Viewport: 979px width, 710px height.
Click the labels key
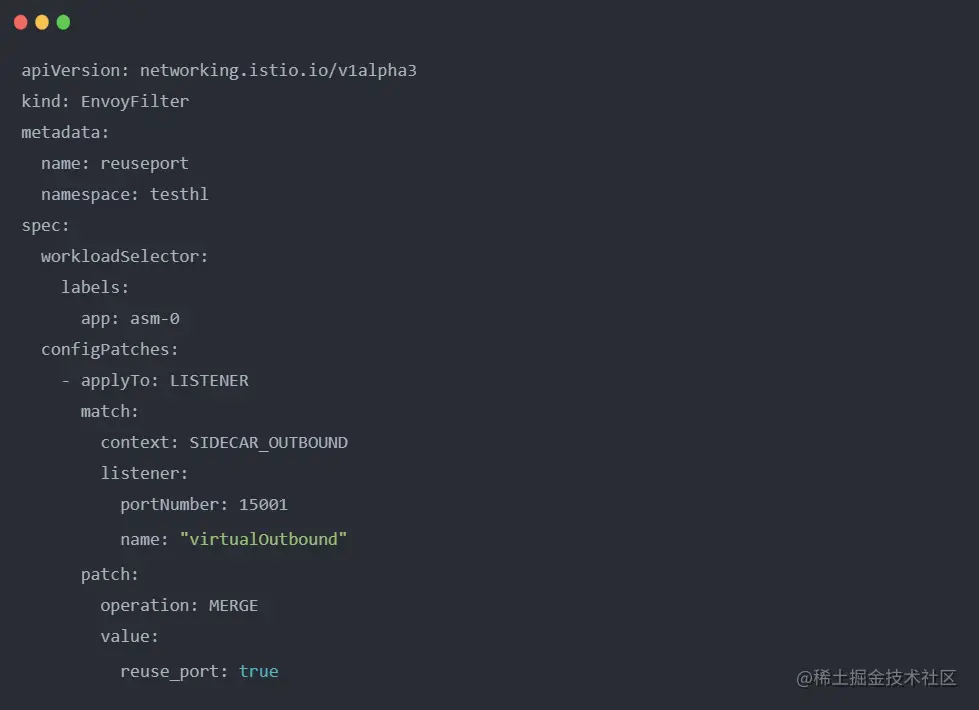click(x=95, y=287)
